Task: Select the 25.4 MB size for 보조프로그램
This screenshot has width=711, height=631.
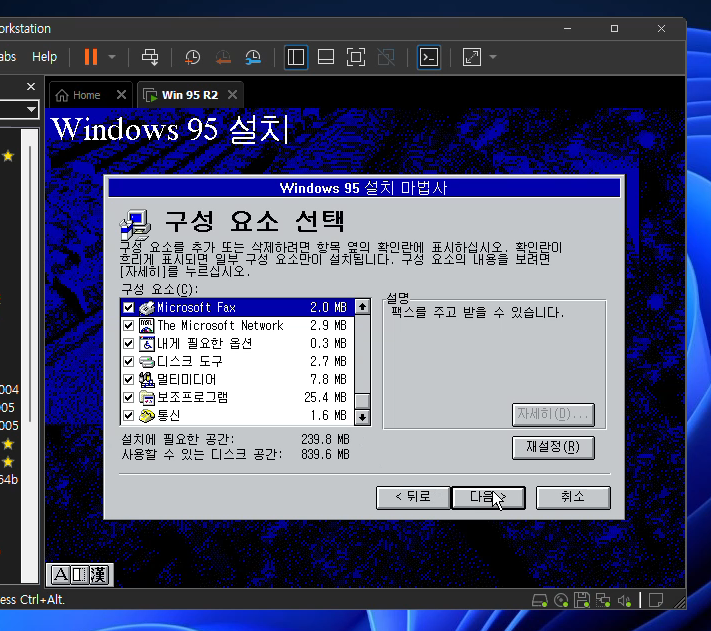Action: tap(325, 398)
